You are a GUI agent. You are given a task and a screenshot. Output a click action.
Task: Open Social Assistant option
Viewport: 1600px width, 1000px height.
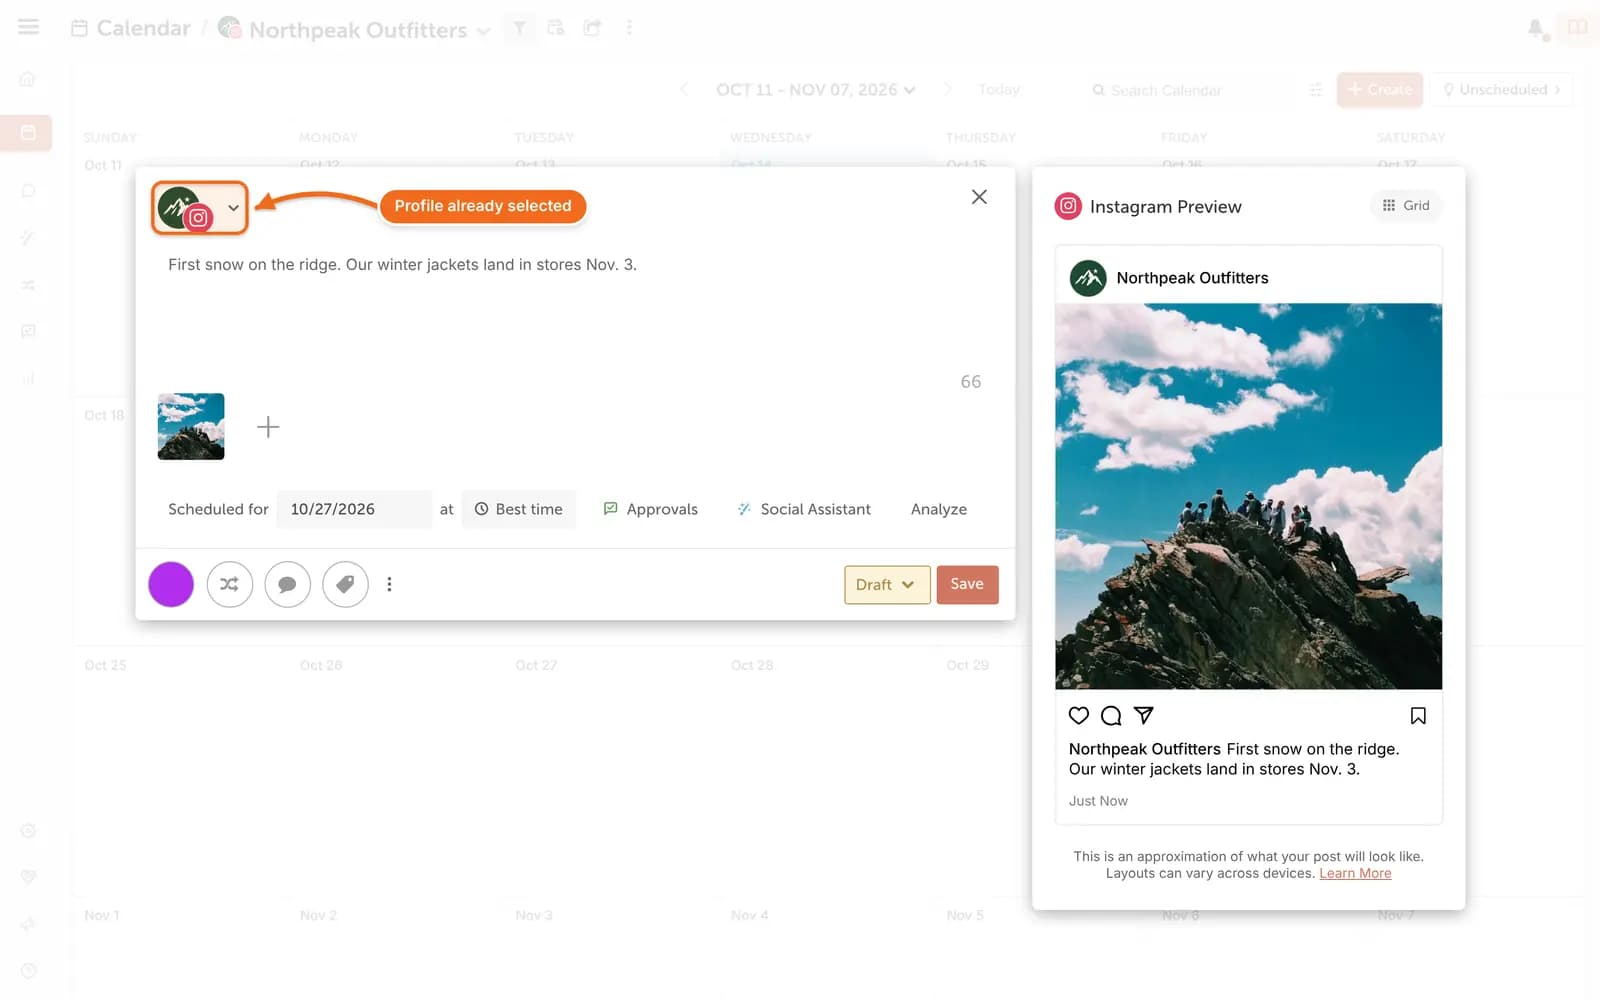[804, 509]
